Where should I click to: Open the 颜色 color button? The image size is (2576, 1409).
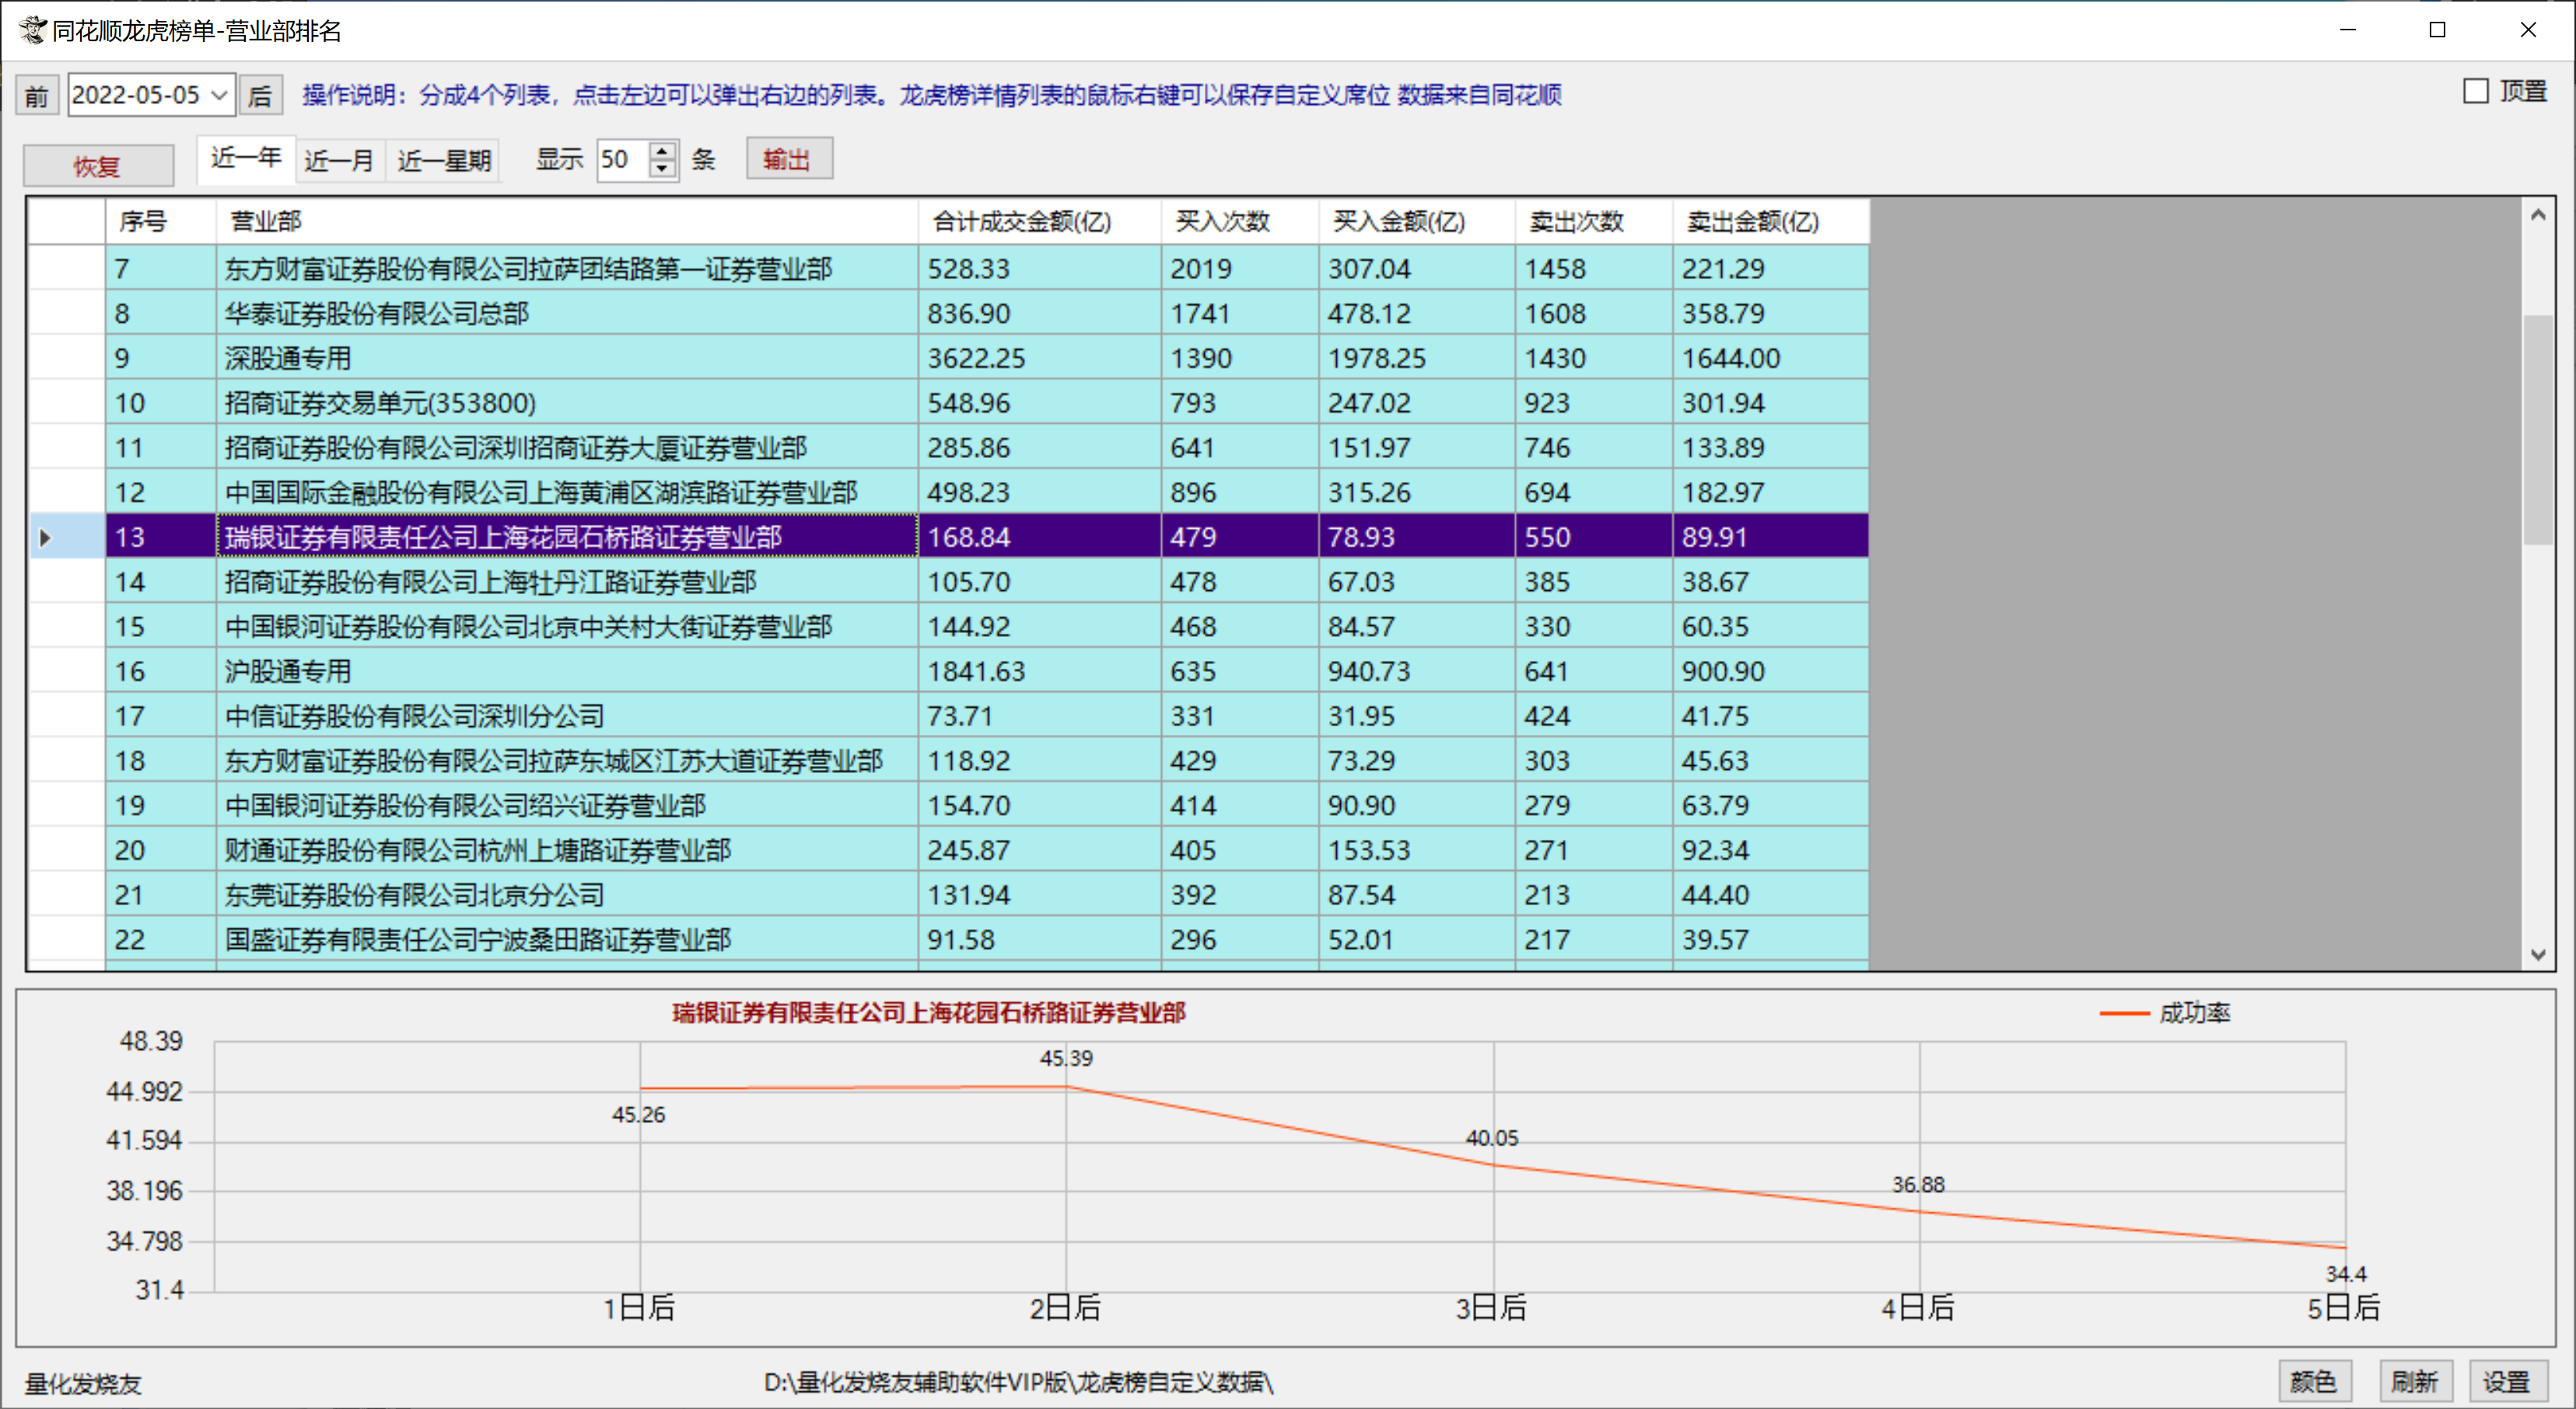click(x=2314, y=1381)
